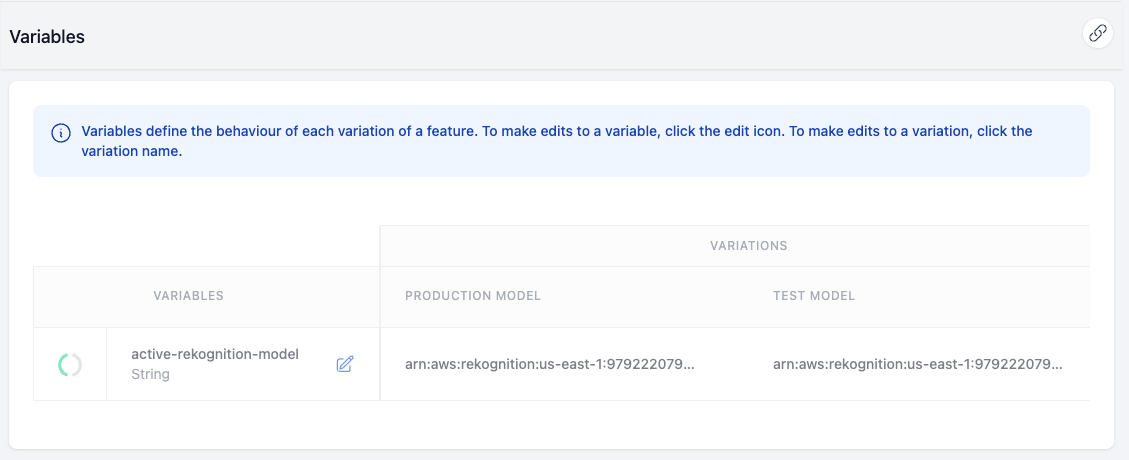Open the TEST MODEL variation
Viewport: 1129px width, 460px height.
tap(814, 296)
